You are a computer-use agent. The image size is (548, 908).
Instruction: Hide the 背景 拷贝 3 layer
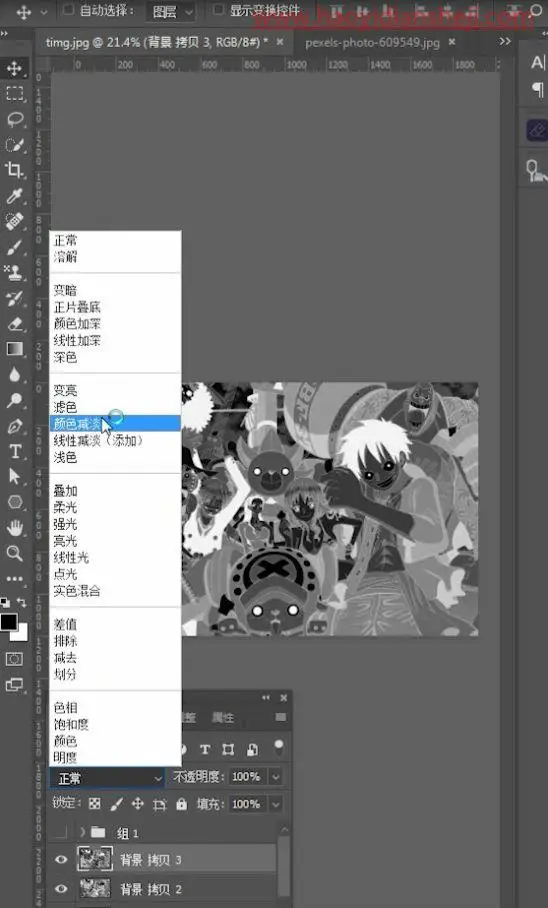click(61, 859)
